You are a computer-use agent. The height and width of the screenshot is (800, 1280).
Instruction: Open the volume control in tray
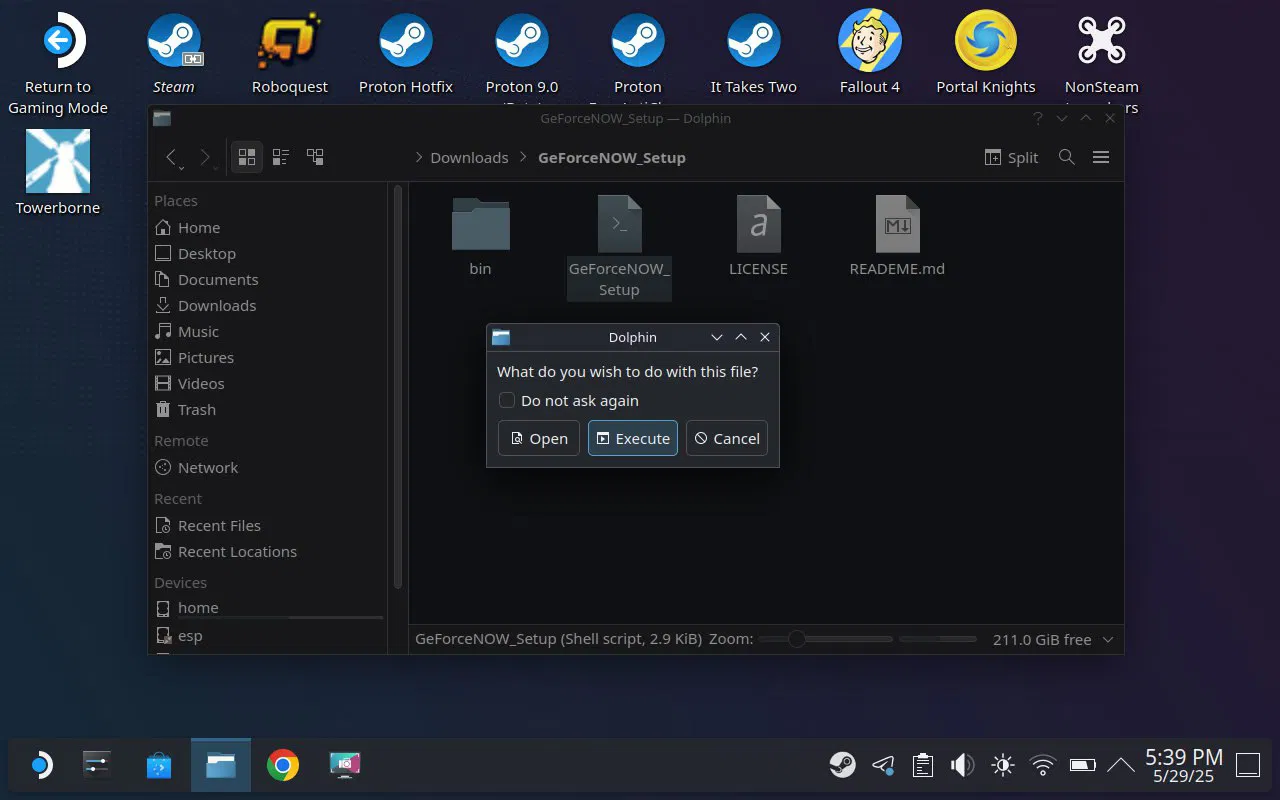point(962,766)
